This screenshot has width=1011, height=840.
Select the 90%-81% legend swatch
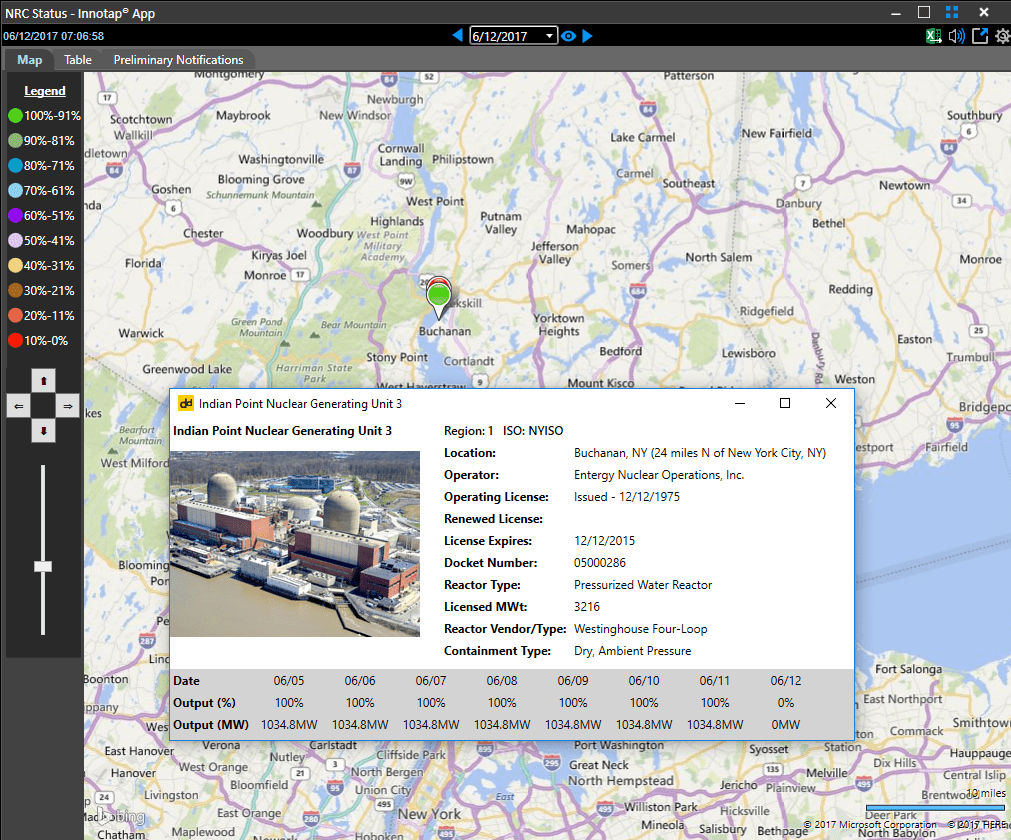click(15, 141)
